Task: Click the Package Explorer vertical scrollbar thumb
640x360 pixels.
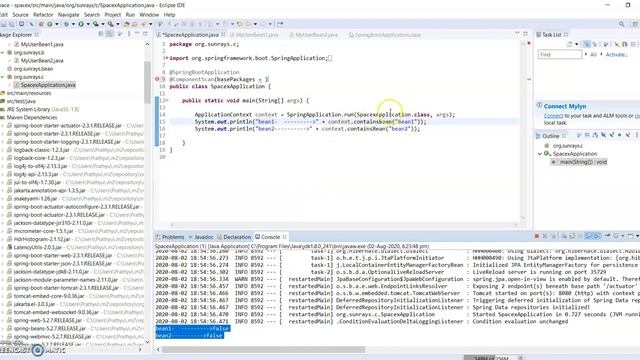Action: (x=147, y=82)
